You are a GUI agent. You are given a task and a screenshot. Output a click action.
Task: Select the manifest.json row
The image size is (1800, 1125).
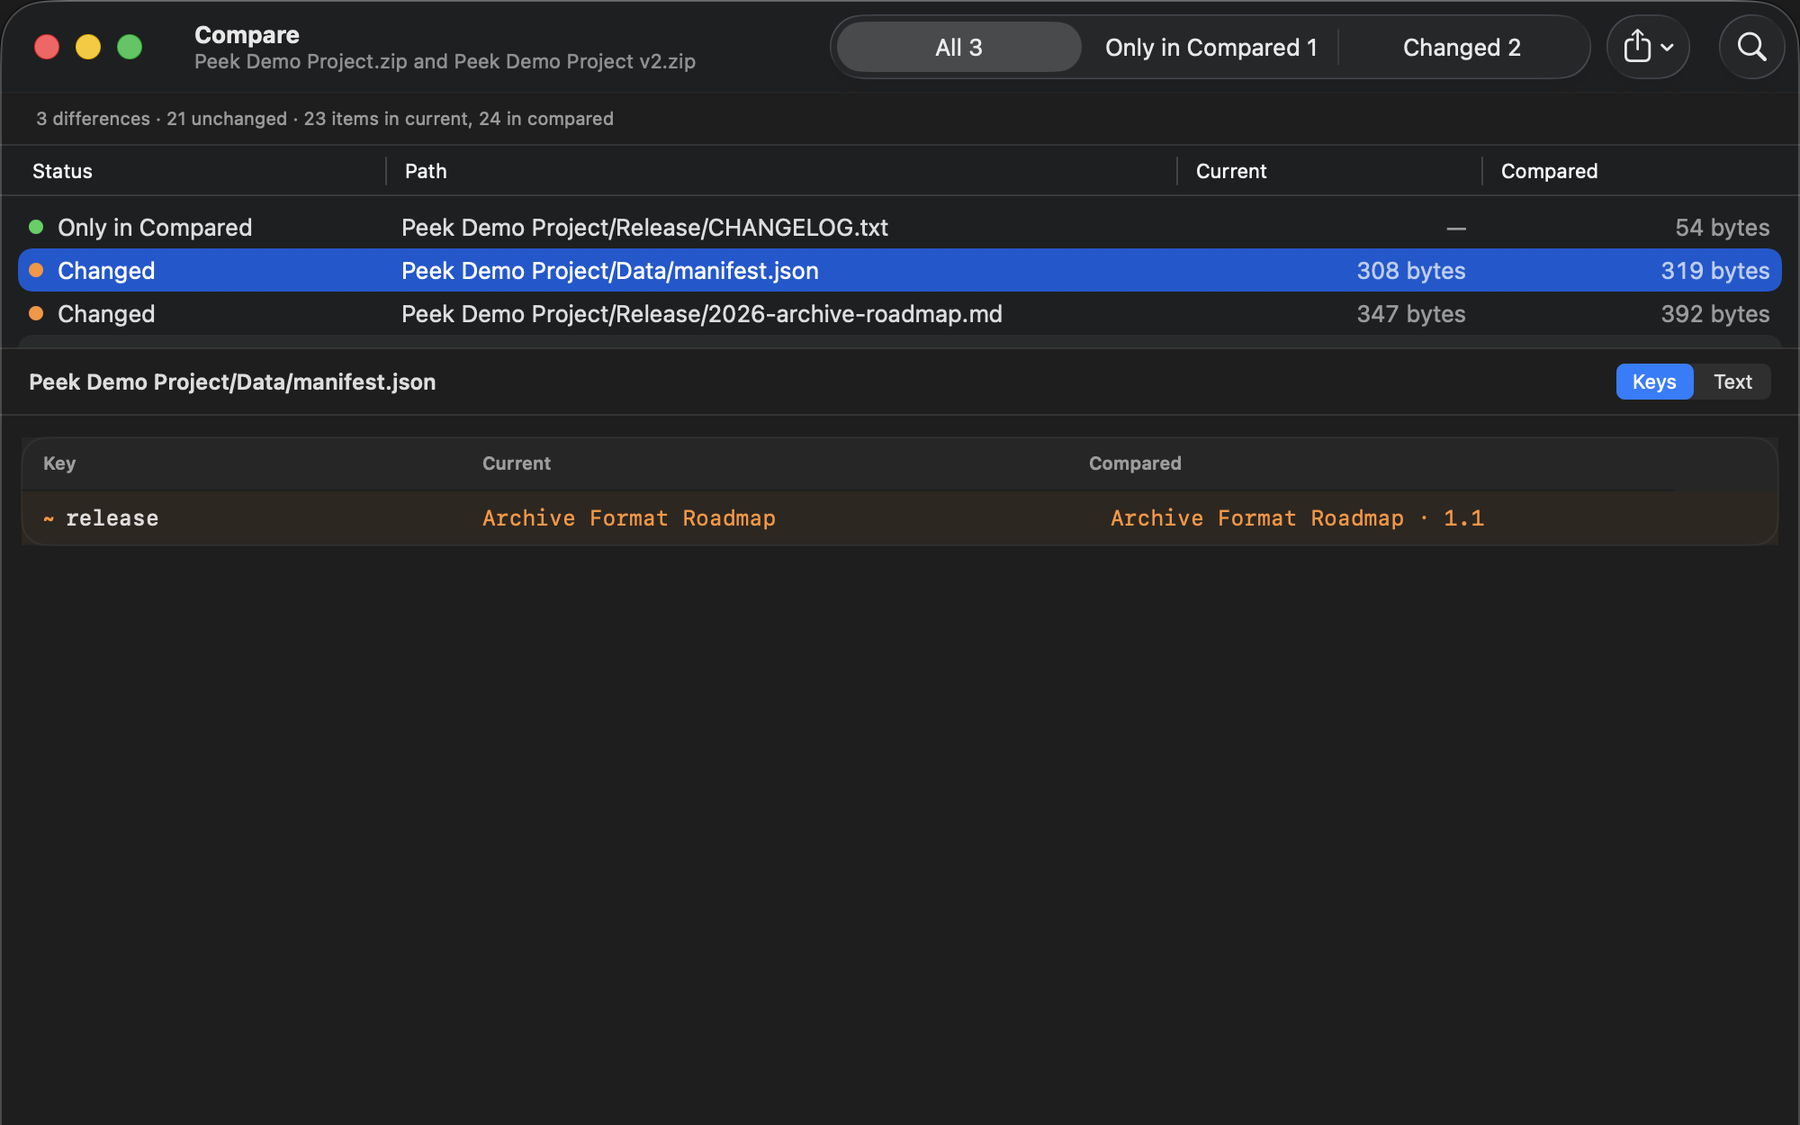coord(900,270)
